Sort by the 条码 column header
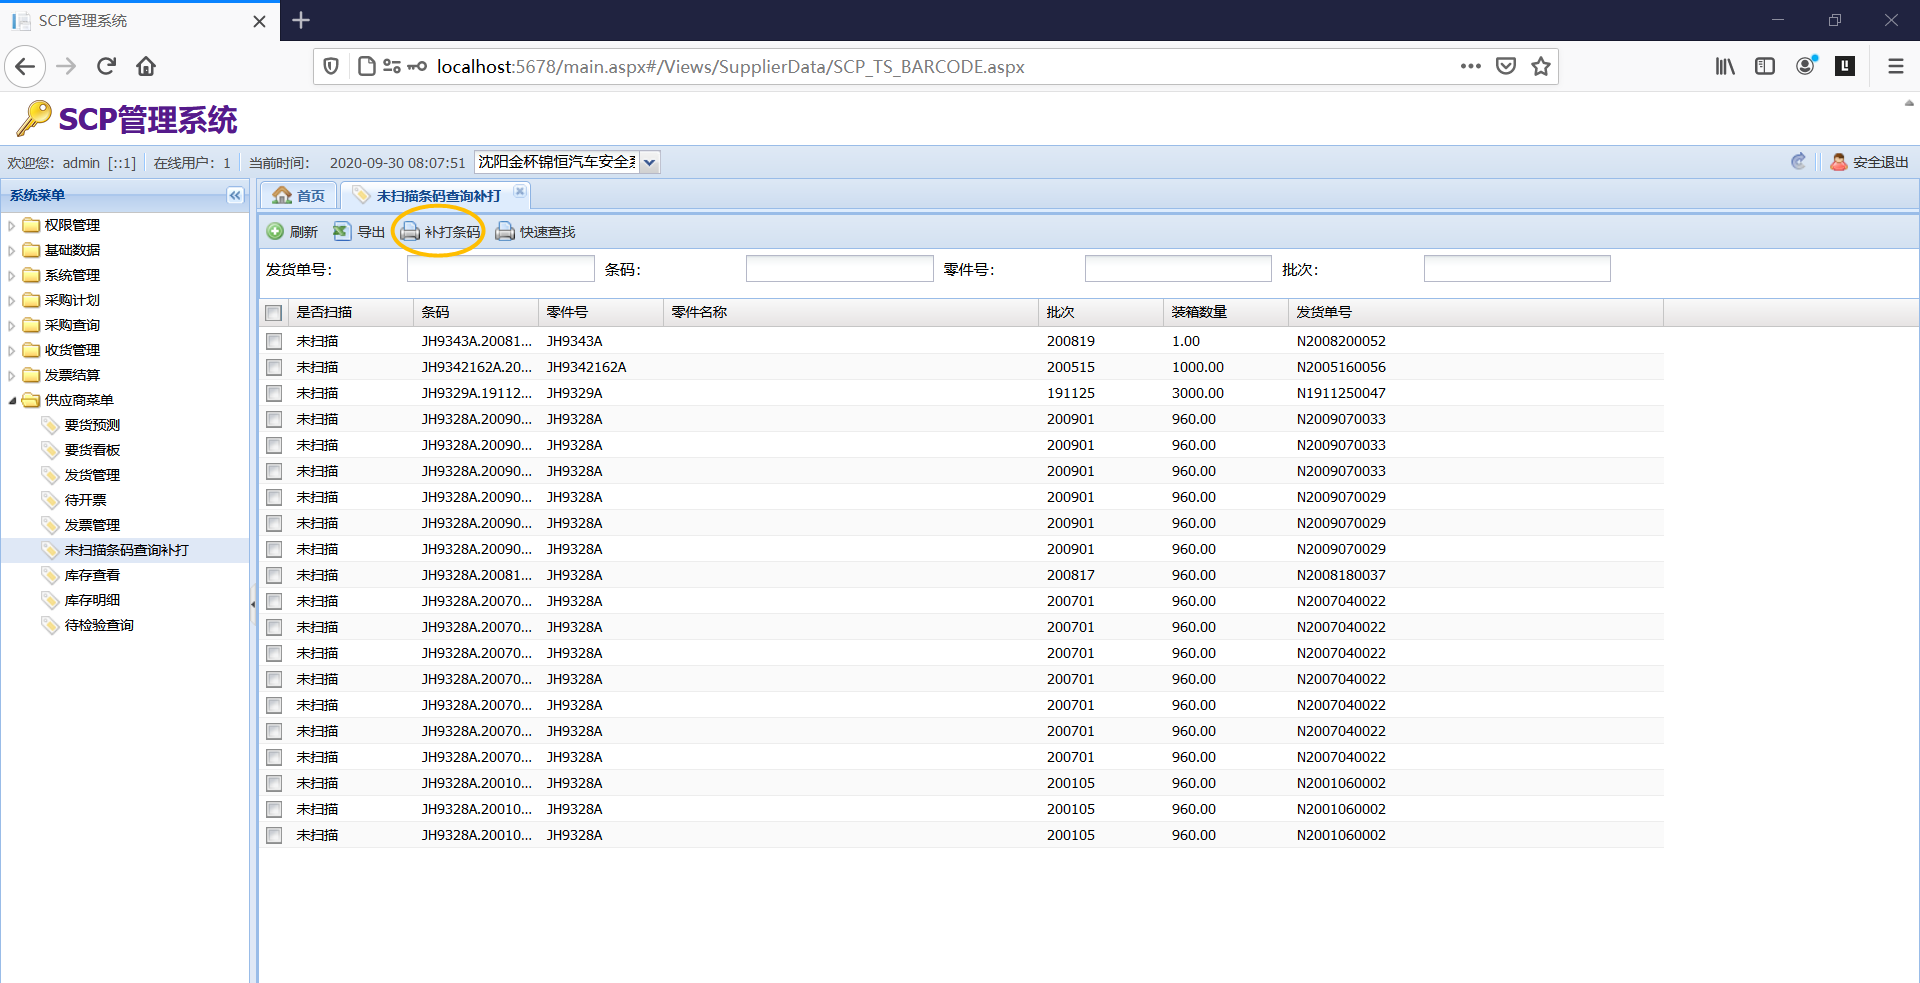1920x983 pixels. (476, 312)
